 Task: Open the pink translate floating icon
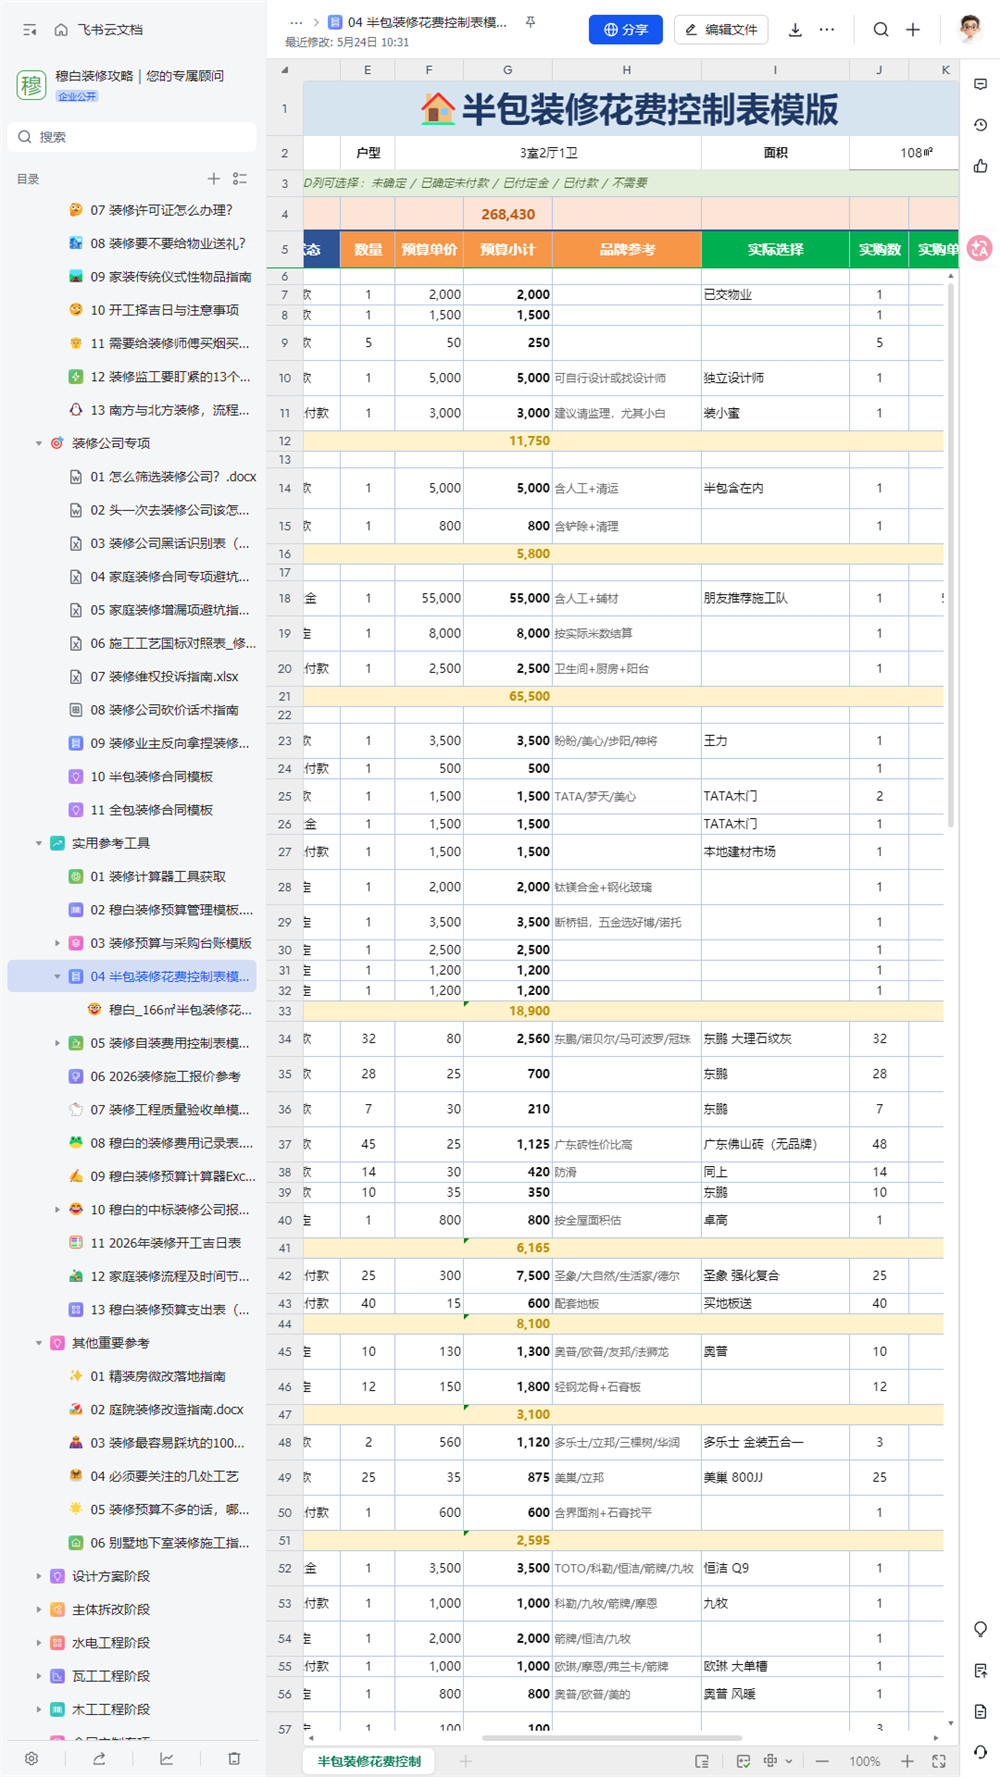click(979, 248)
